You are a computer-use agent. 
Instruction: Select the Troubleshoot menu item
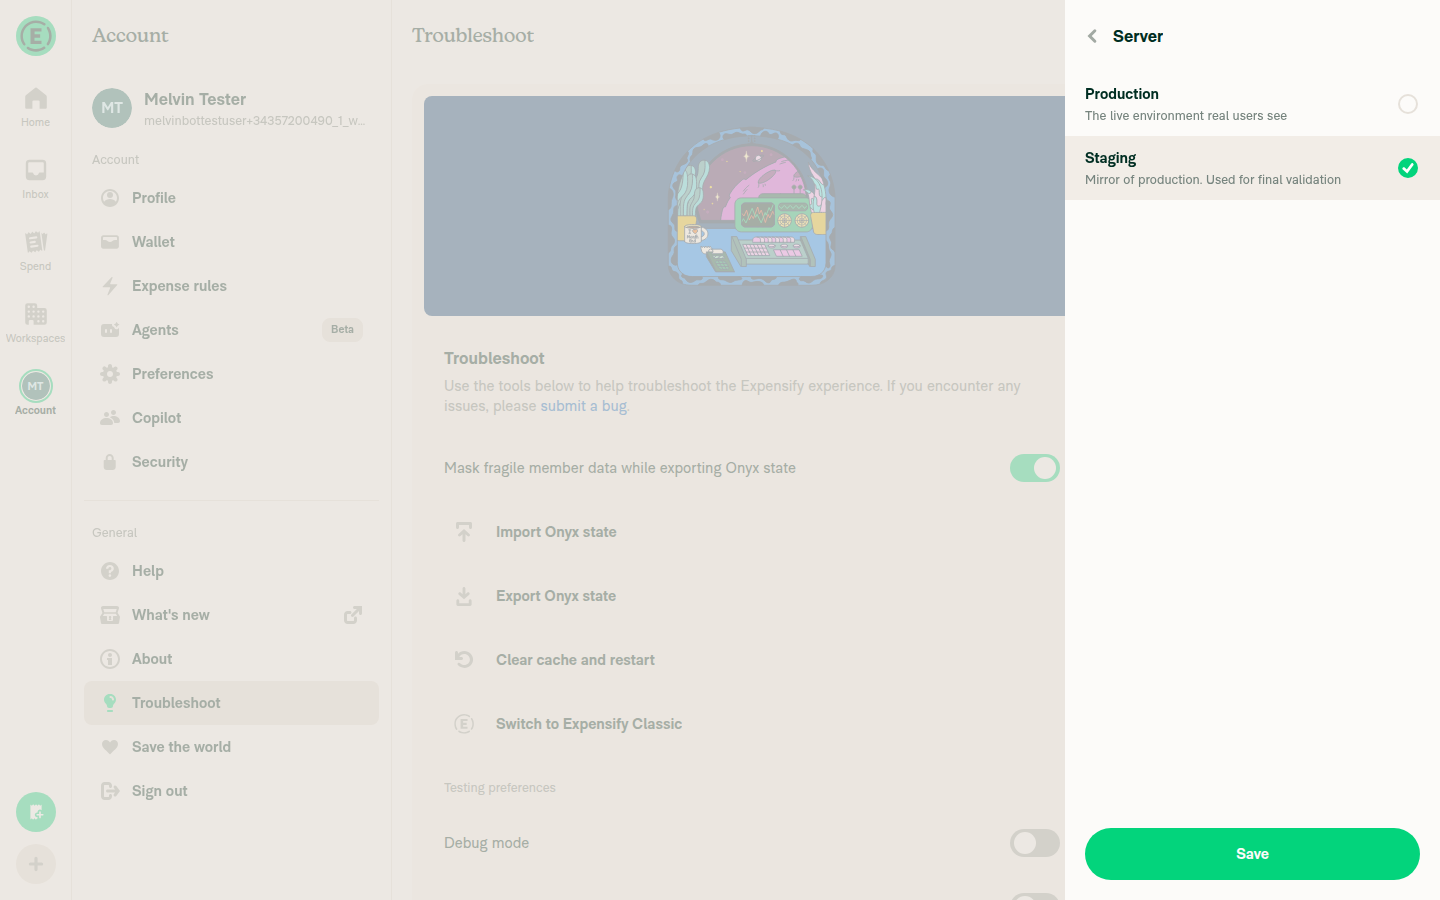point(231,703)
